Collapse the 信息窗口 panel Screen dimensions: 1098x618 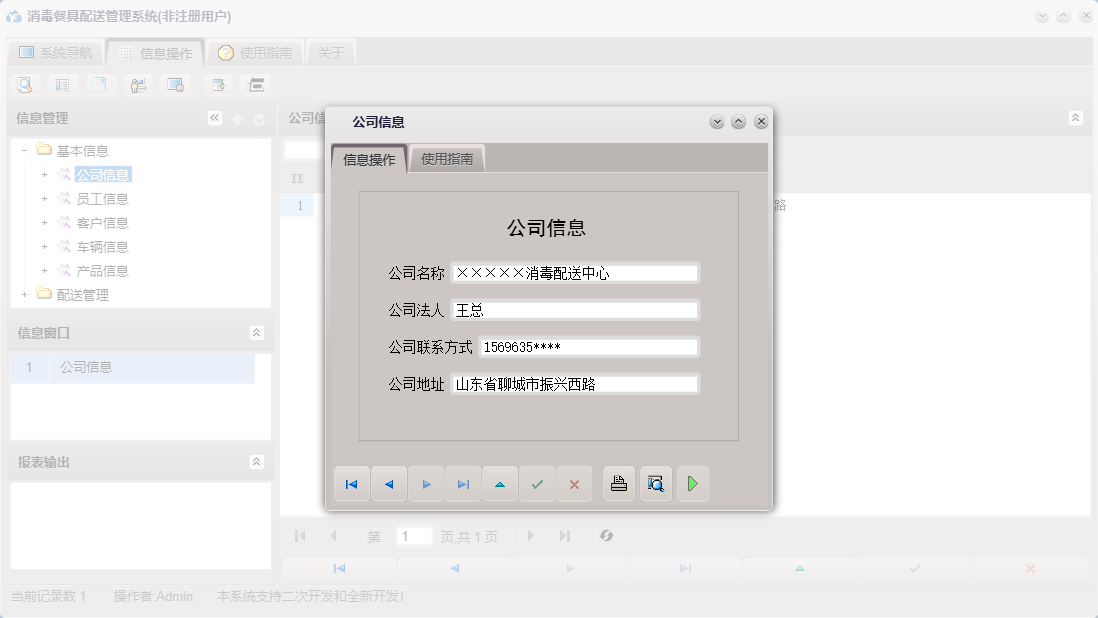click(x=258, y=332)
